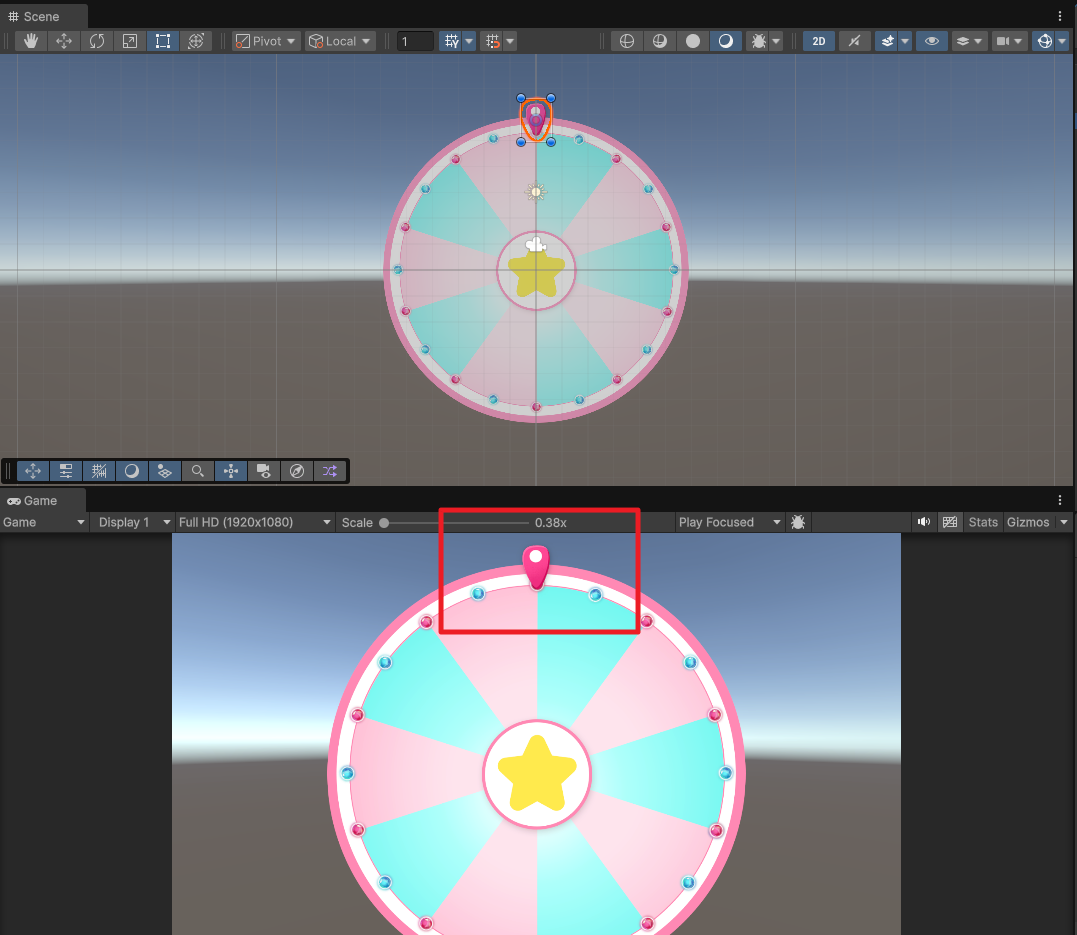Toggle the Cameras overlay icon

coord(264,471)
